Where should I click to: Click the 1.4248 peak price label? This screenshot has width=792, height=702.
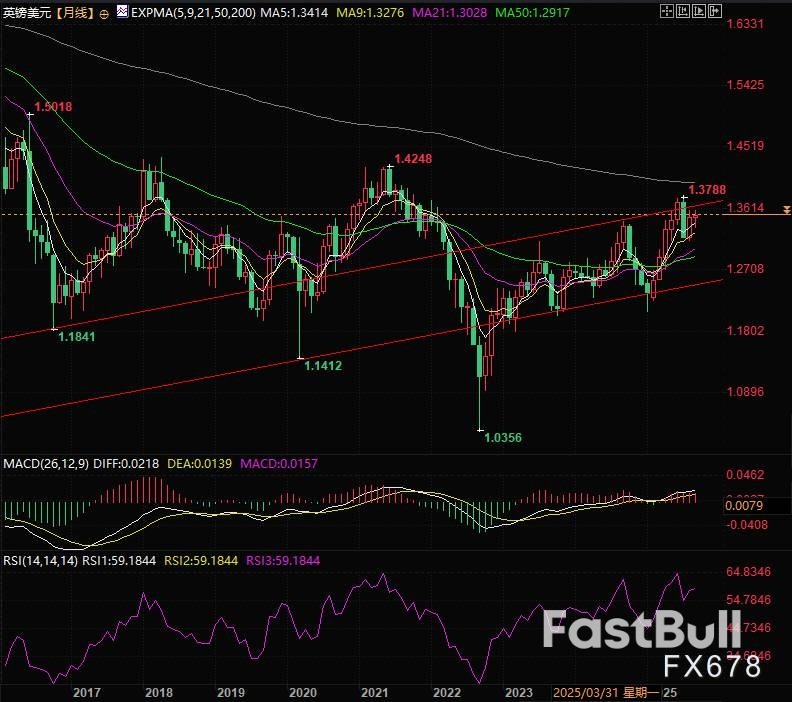point(413,159)
